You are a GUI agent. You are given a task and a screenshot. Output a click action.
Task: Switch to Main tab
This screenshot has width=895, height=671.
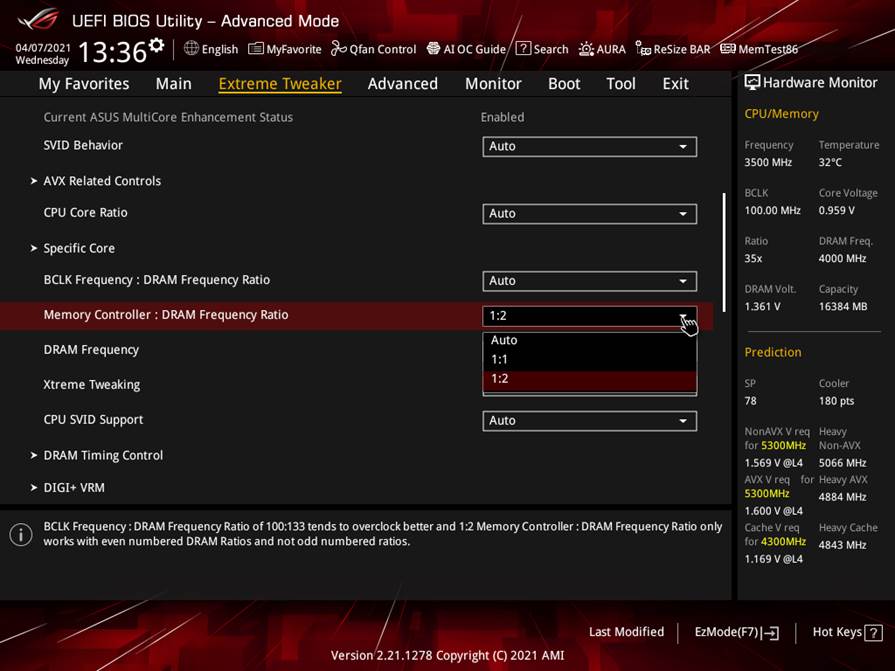click(174, 84)
